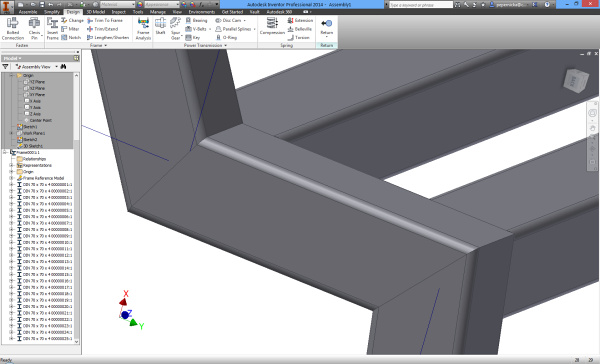Select the Bolted Connection tool
Image resolution: width=600 pixels, height=364 pixels.
(x=13, y=29)
